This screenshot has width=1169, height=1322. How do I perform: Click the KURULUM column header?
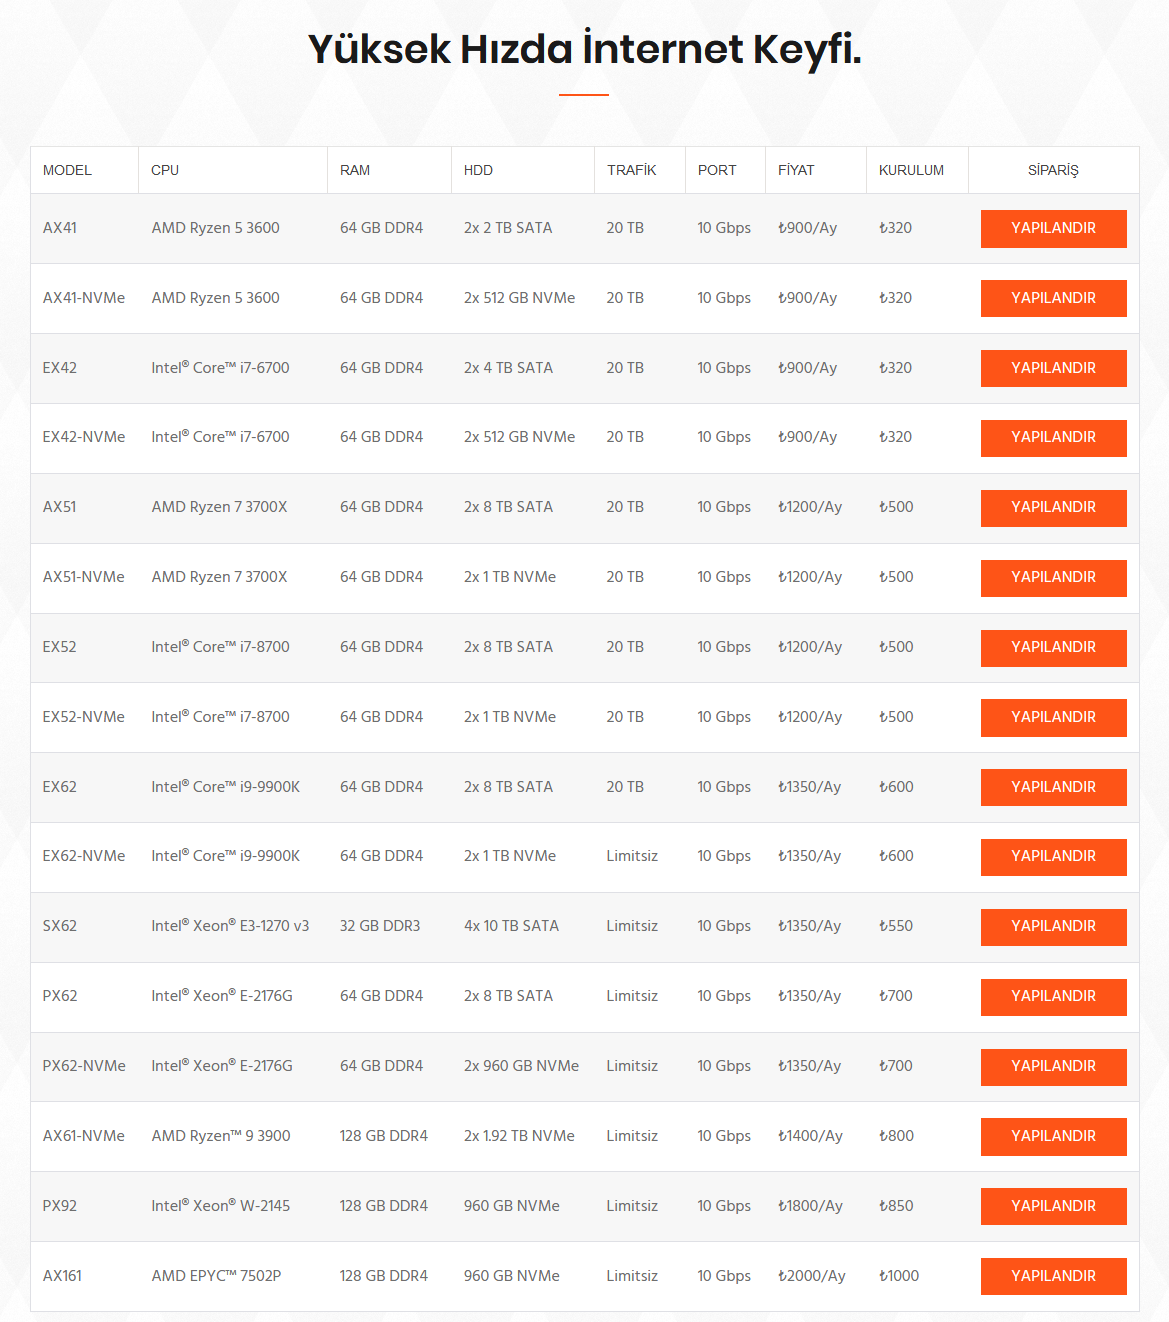click(x=911, y=170)
